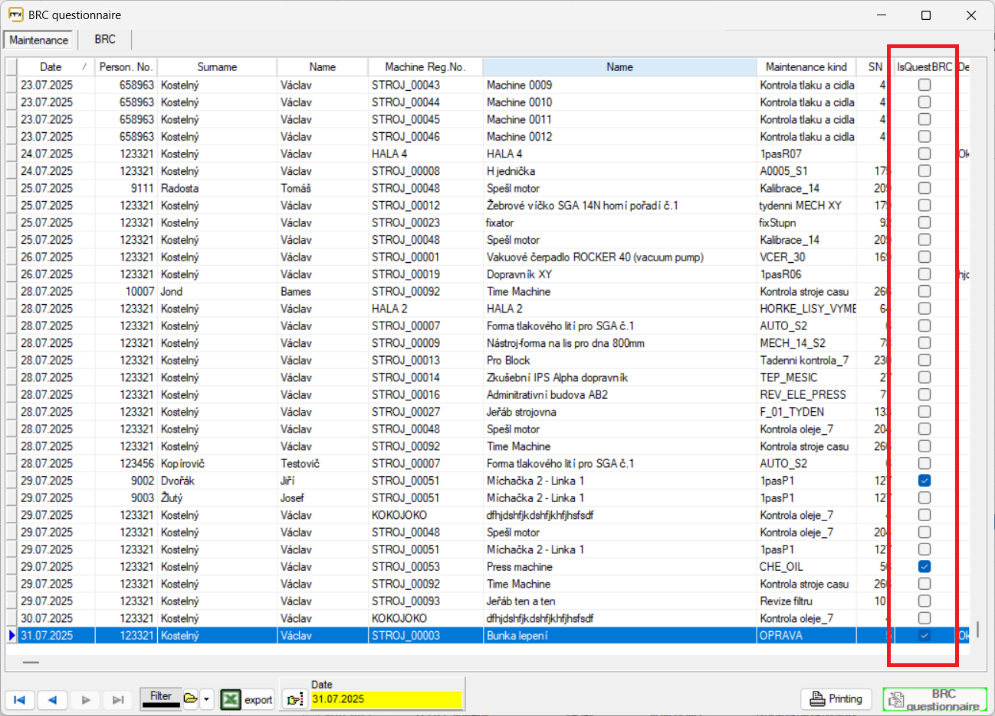Screen dimensions: 995x716
Task: Click the pointing hand date selector icon
Action: coord(294,699)
